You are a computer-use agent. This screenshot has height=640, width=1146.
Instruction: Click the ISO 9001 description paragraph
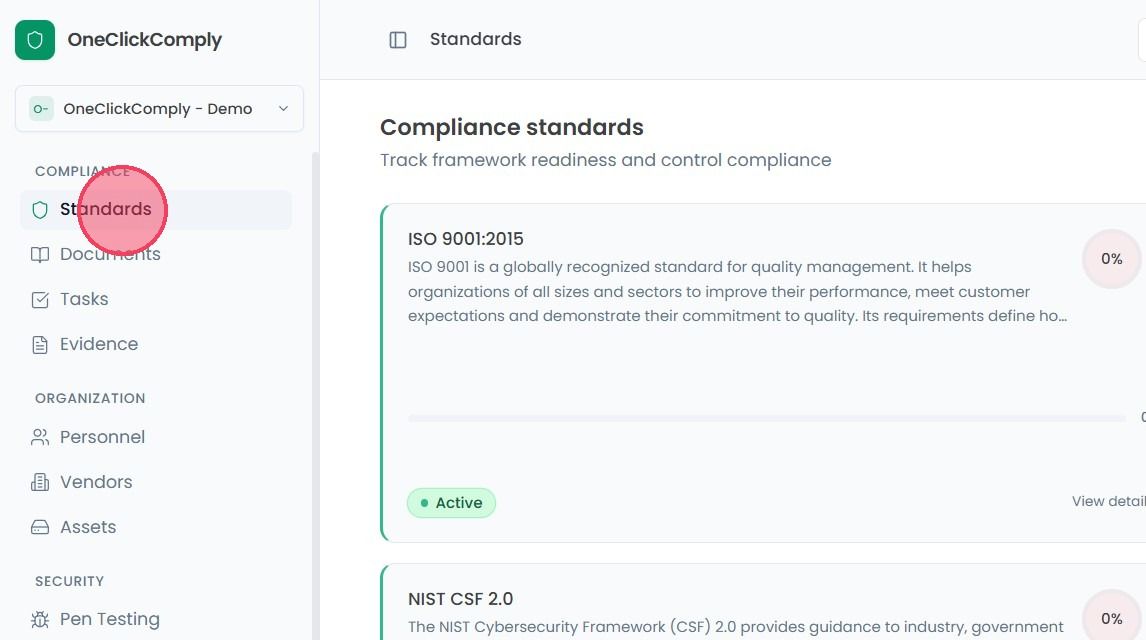tap(737, 292)
